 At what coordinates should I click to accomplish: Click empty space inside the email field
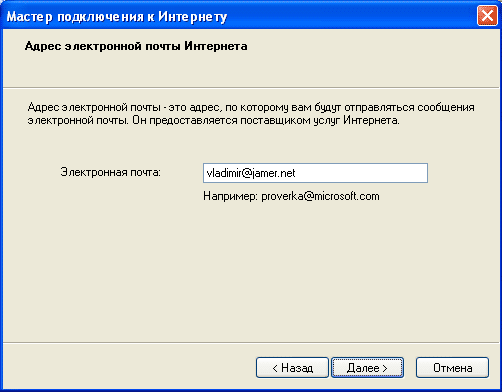[362, 173]
